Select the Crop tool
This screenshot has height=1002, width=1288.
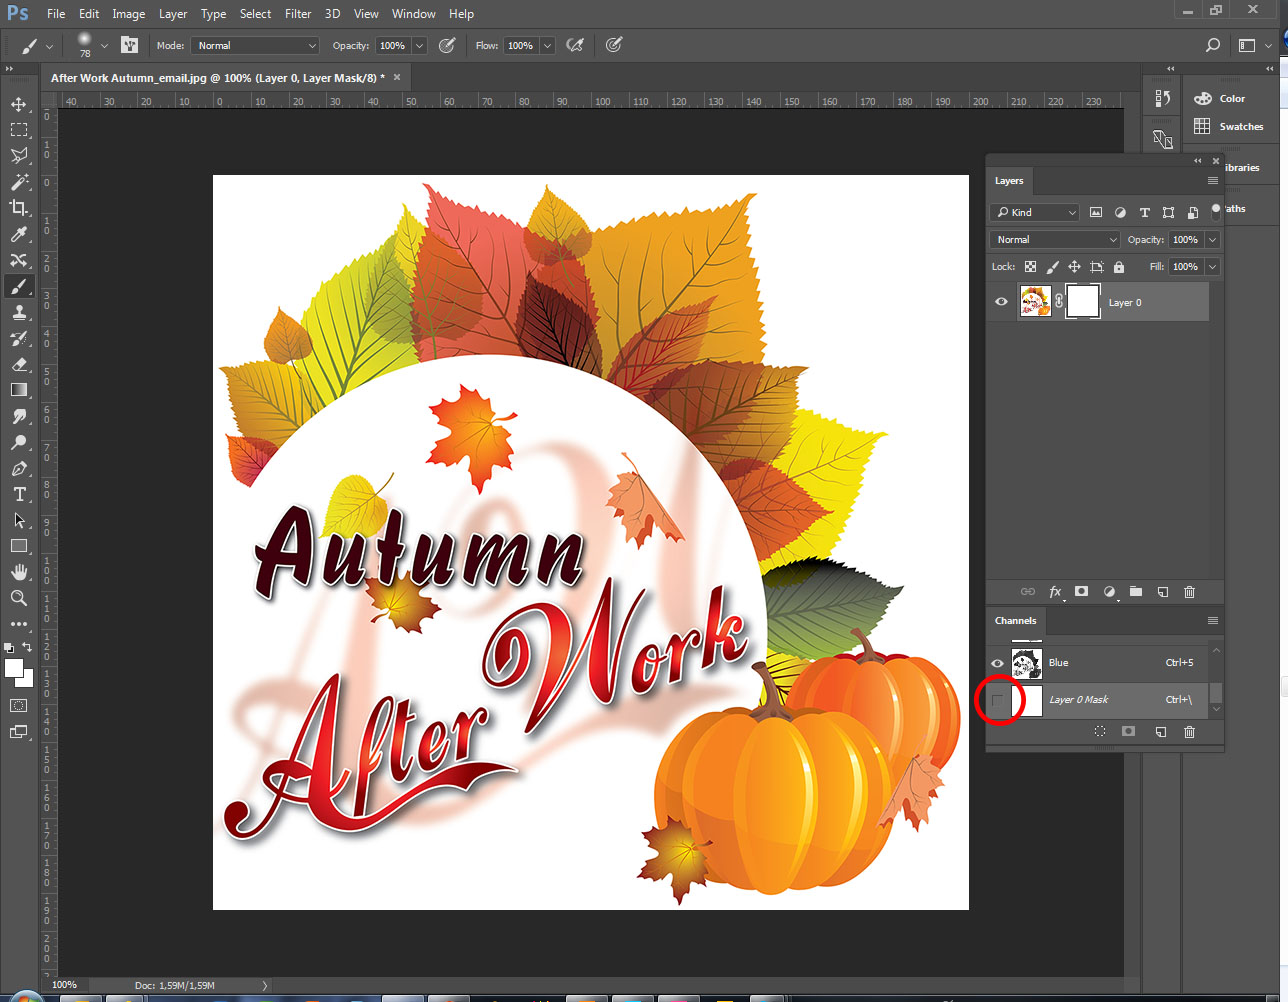pos(19,208)
